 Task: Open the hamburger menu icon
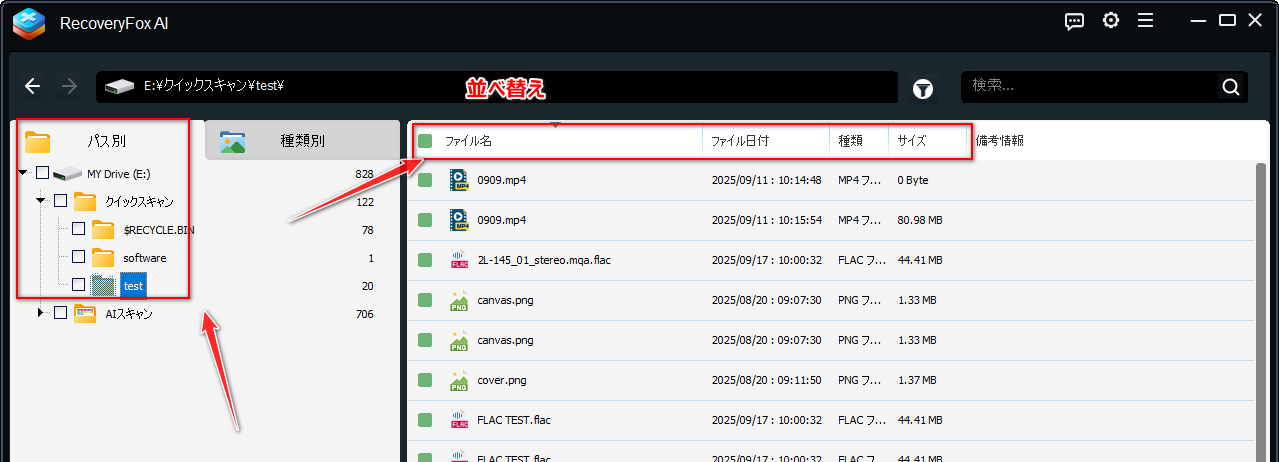pos(1145,21)
